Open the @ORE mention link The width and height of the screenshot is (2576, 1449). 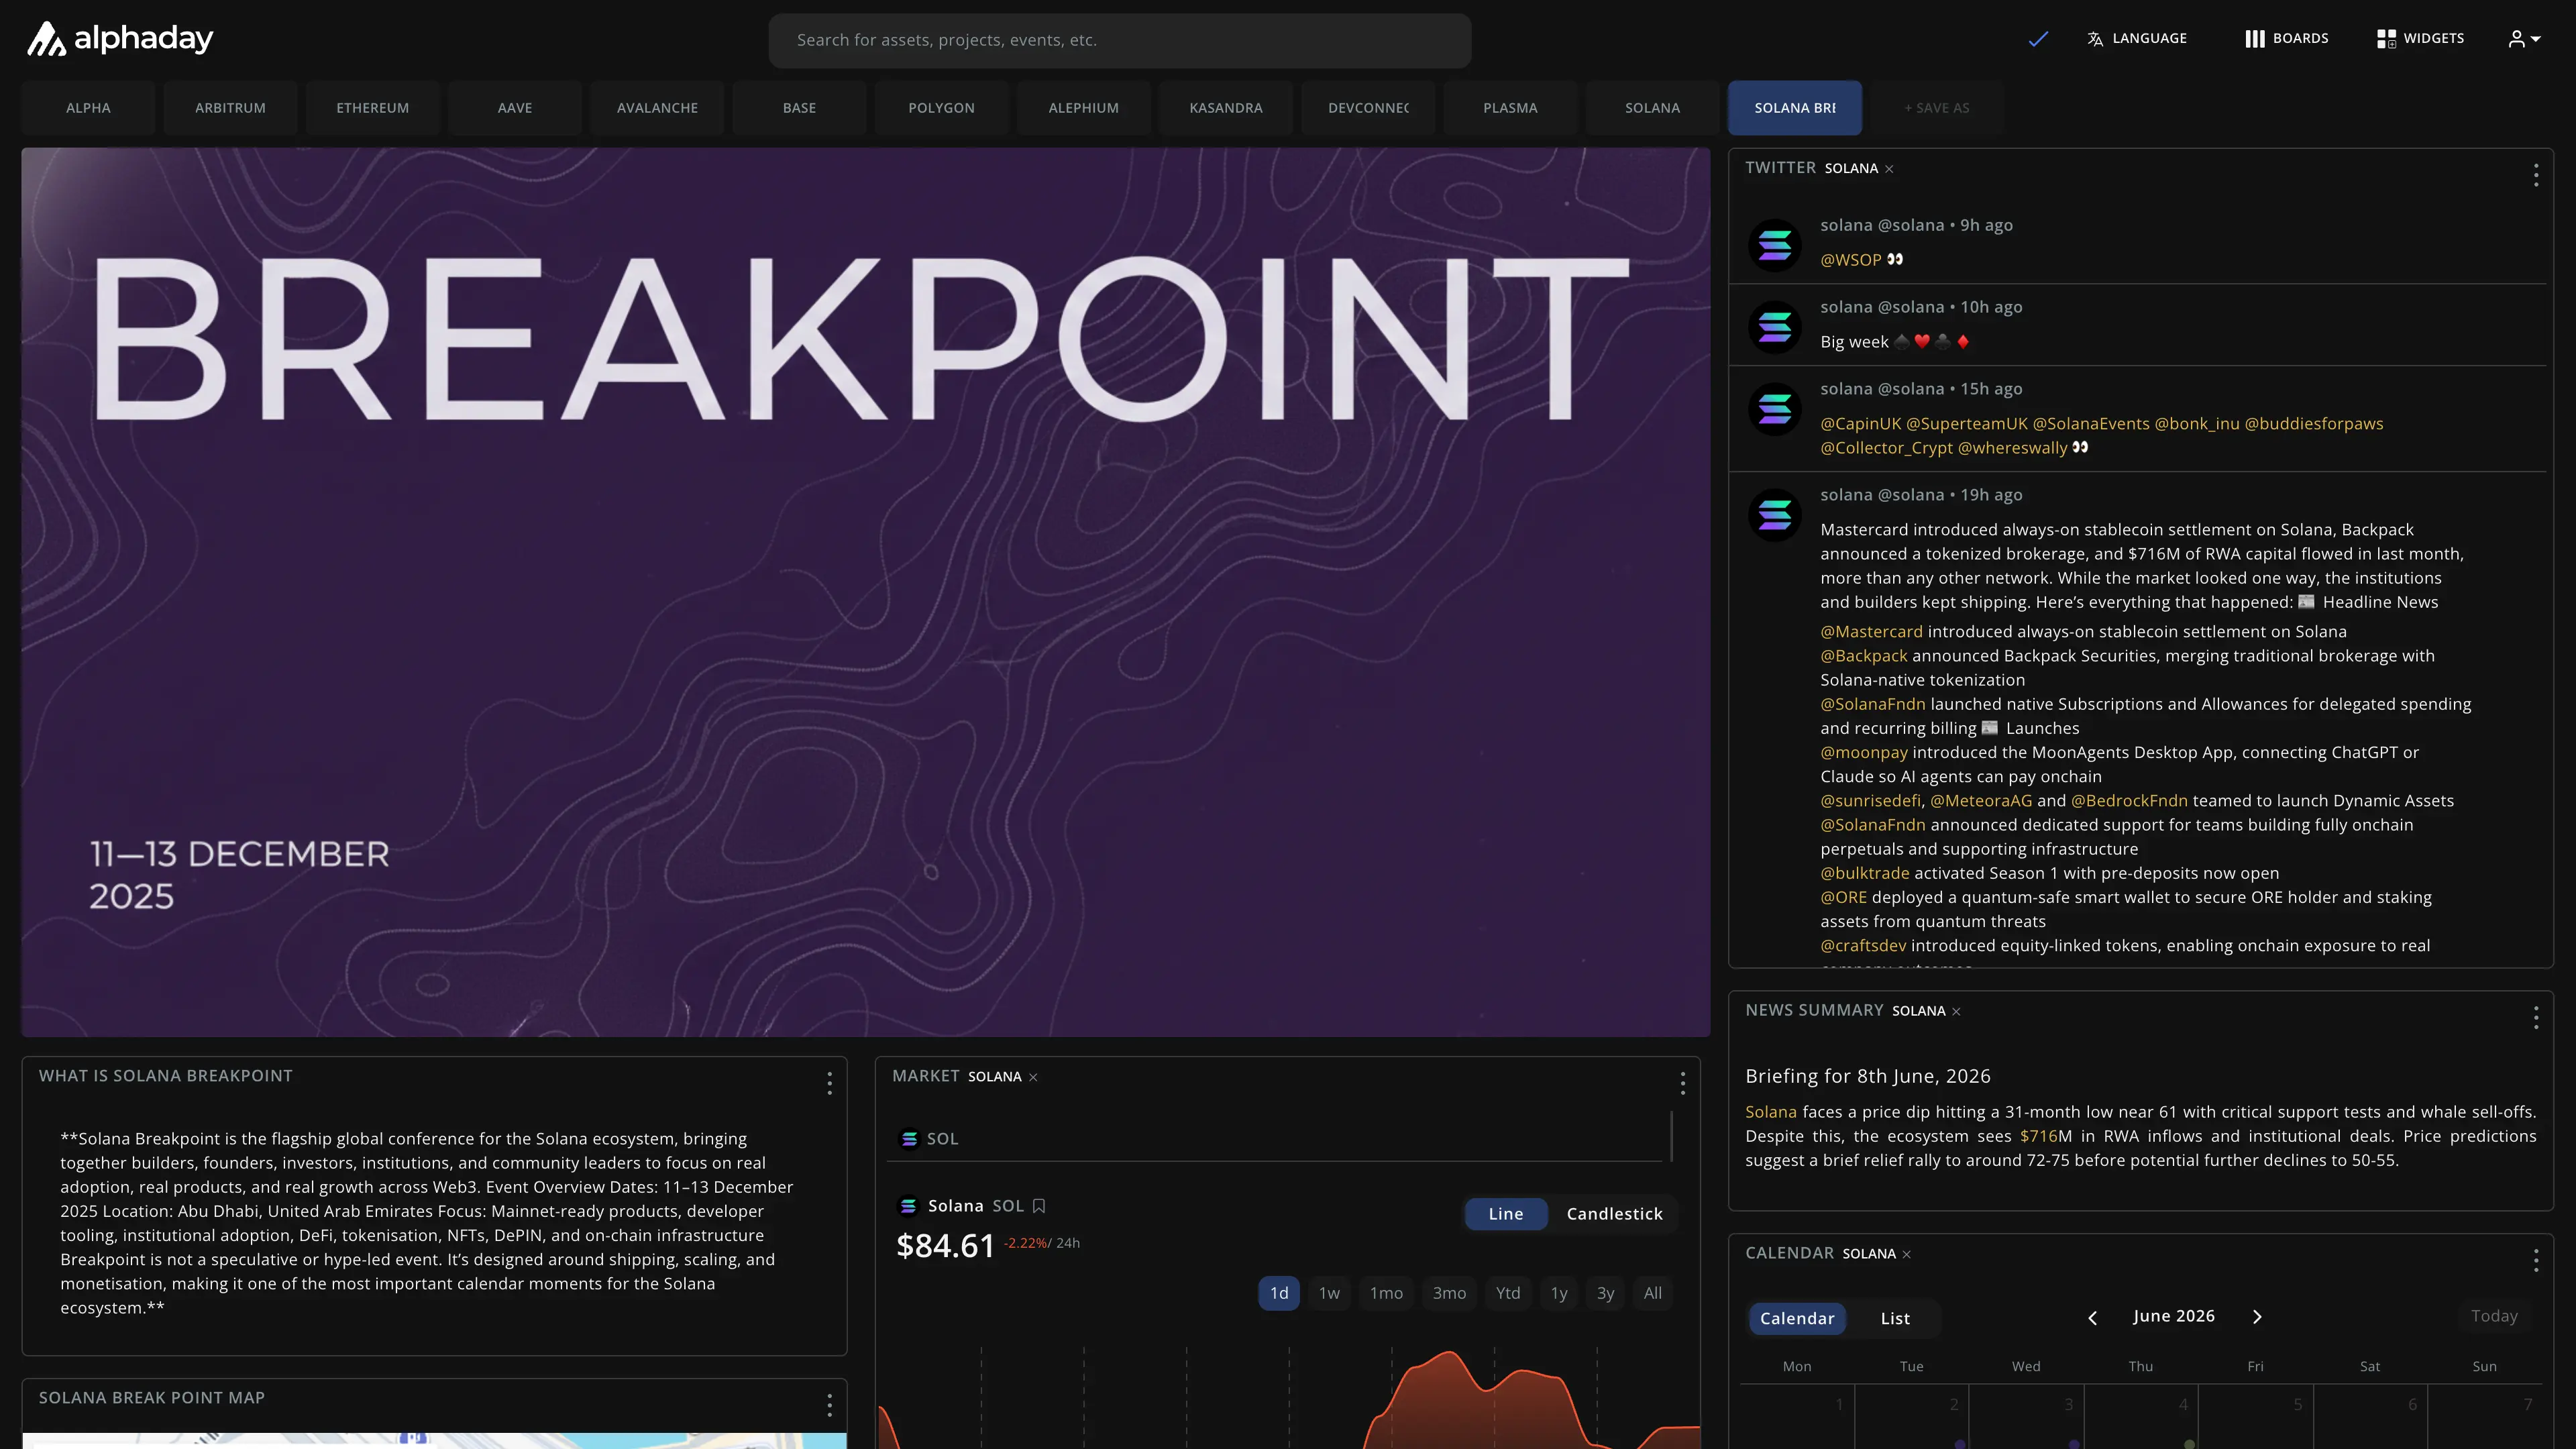1844,898
